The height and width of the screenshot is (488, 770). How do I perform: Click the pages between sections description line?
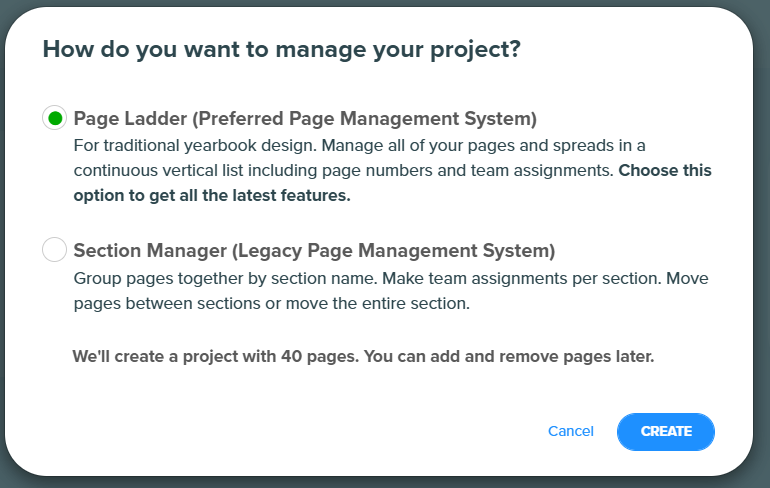coord(272,303)
